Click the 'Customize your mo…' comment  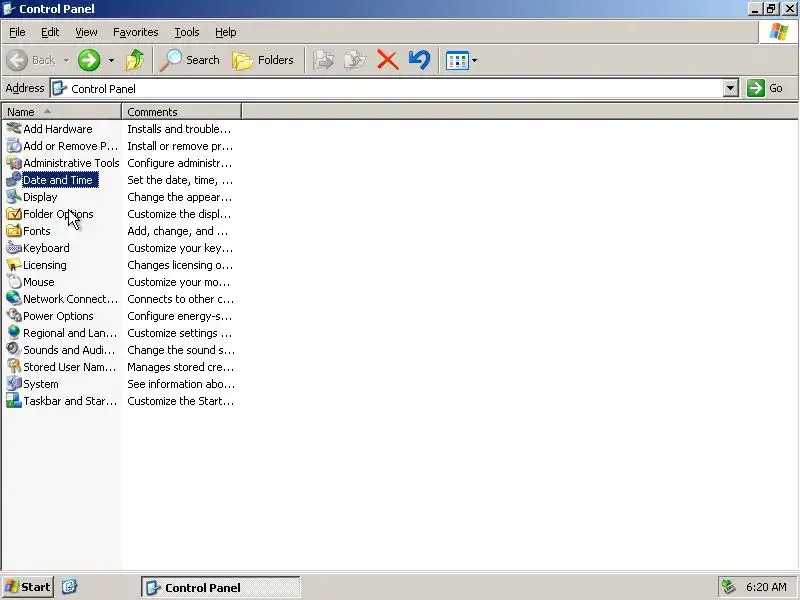(x=179, y=282)
